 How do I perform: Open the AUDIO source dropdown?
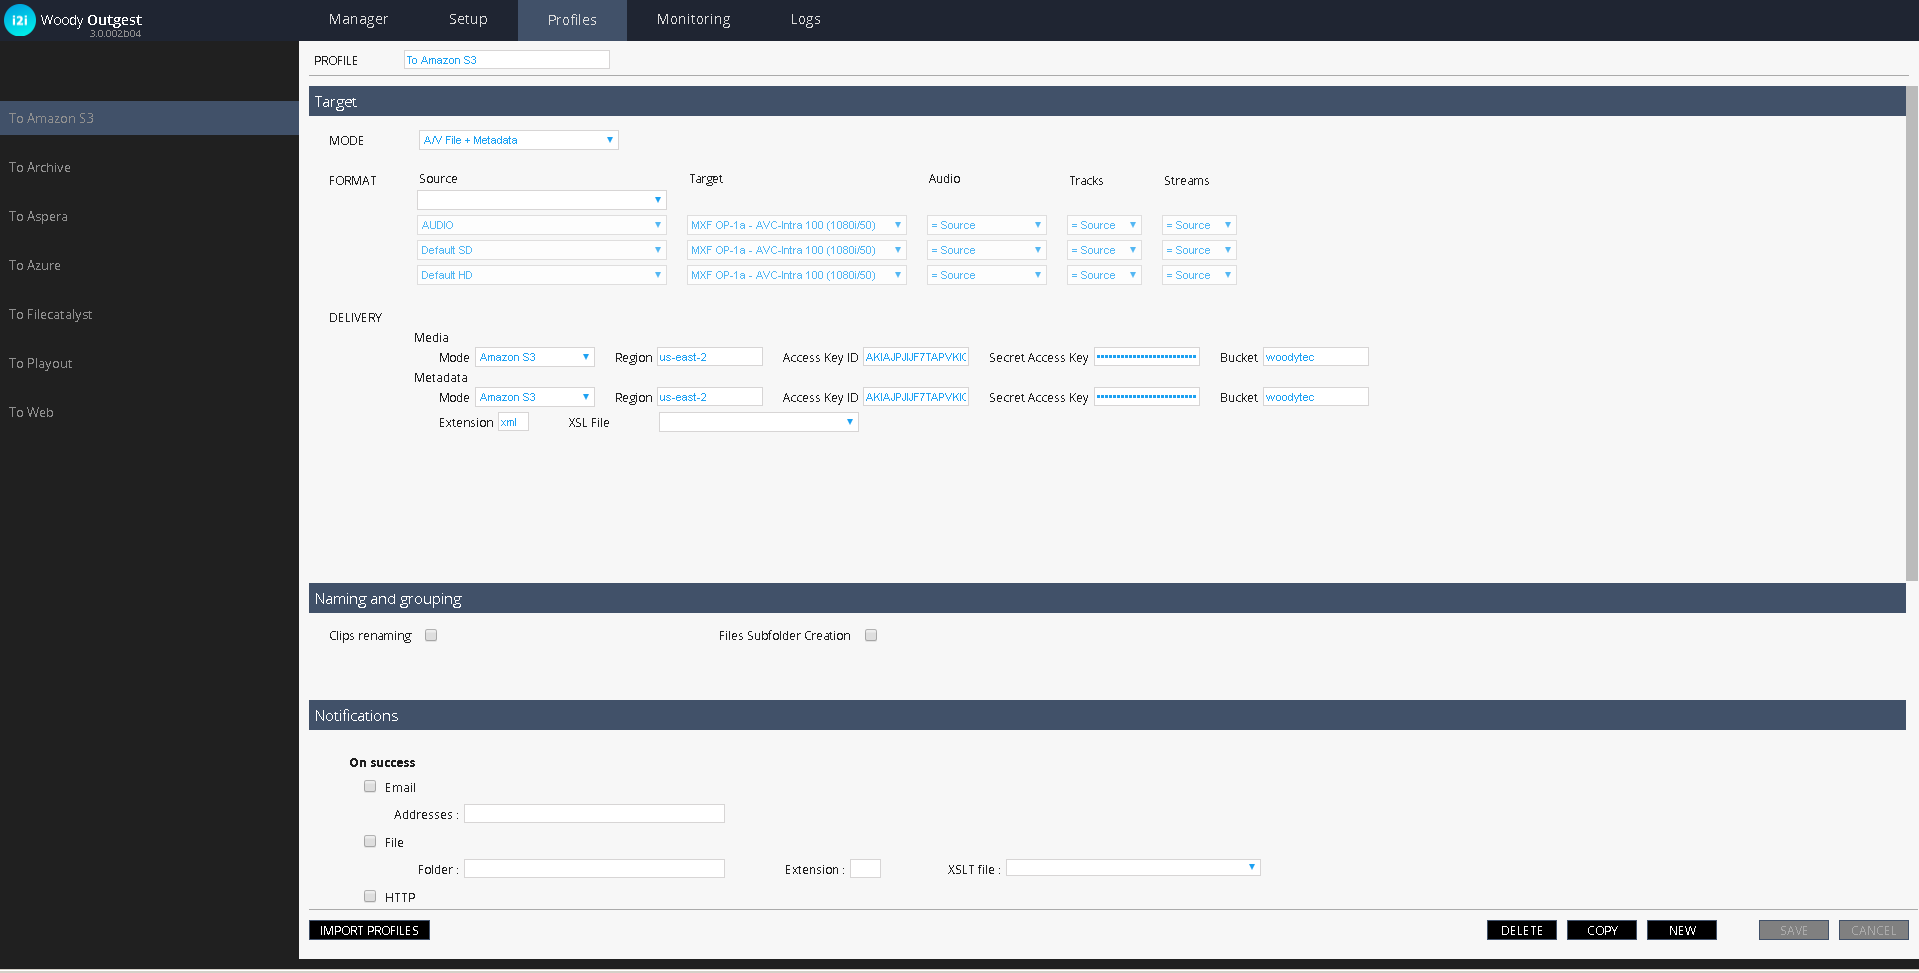pos(541,225)
